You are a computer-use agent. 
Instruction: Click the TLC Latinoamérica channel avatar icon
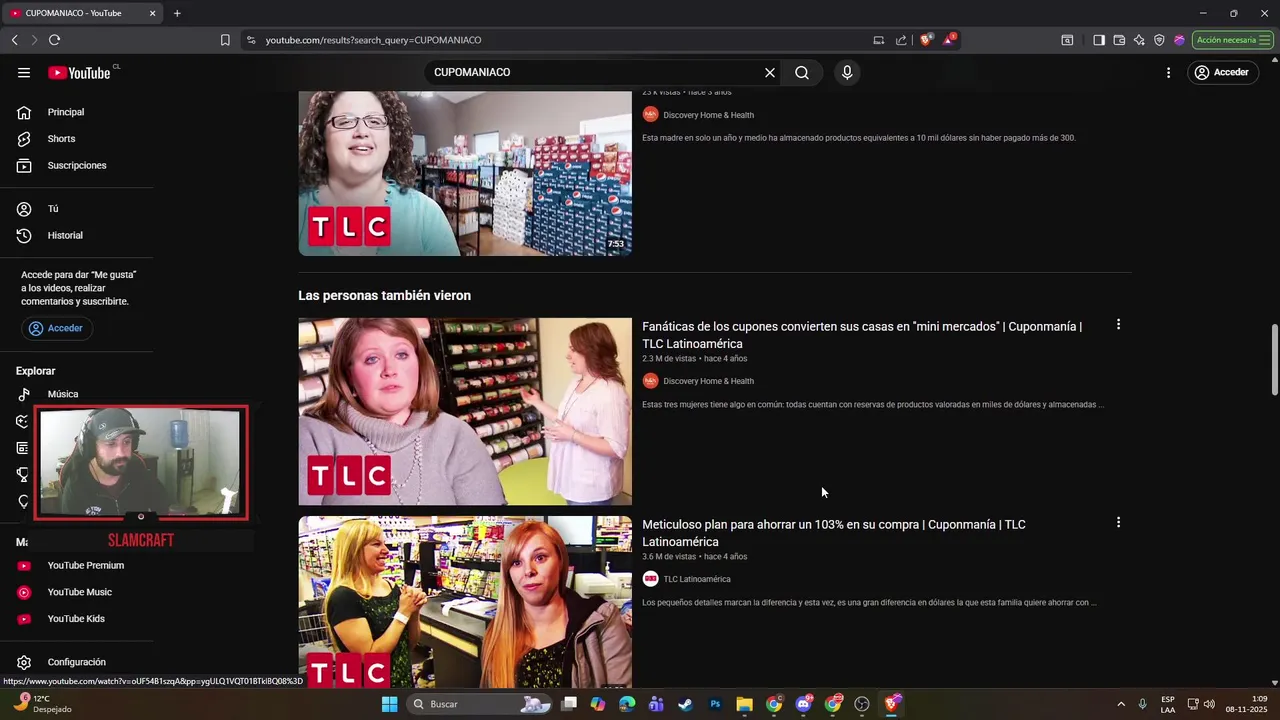click(x=650, y=579)
